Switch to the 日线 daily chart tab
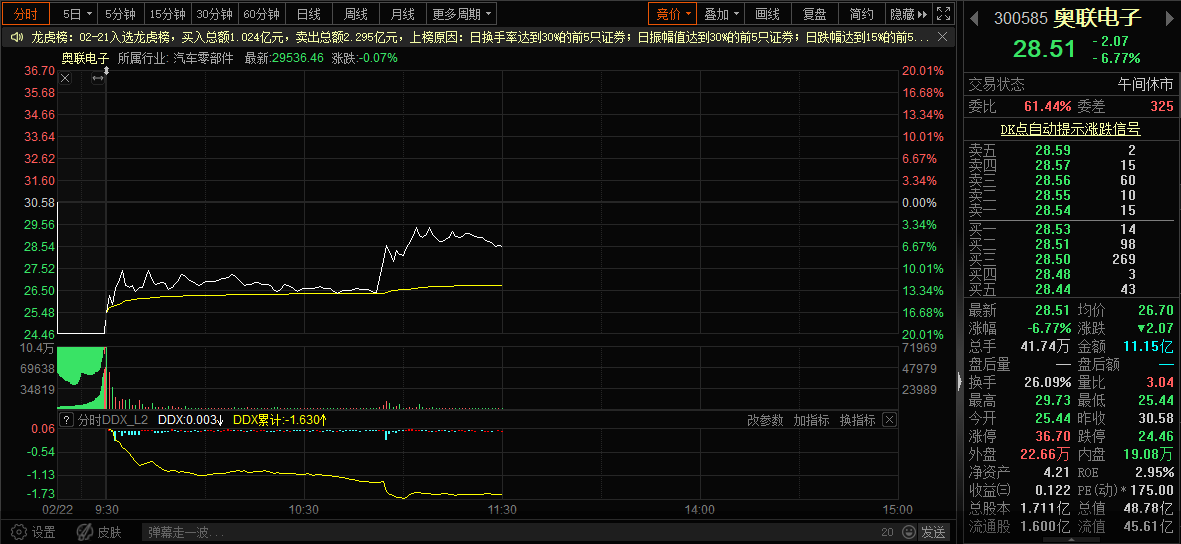 click(x=309, y=14)
